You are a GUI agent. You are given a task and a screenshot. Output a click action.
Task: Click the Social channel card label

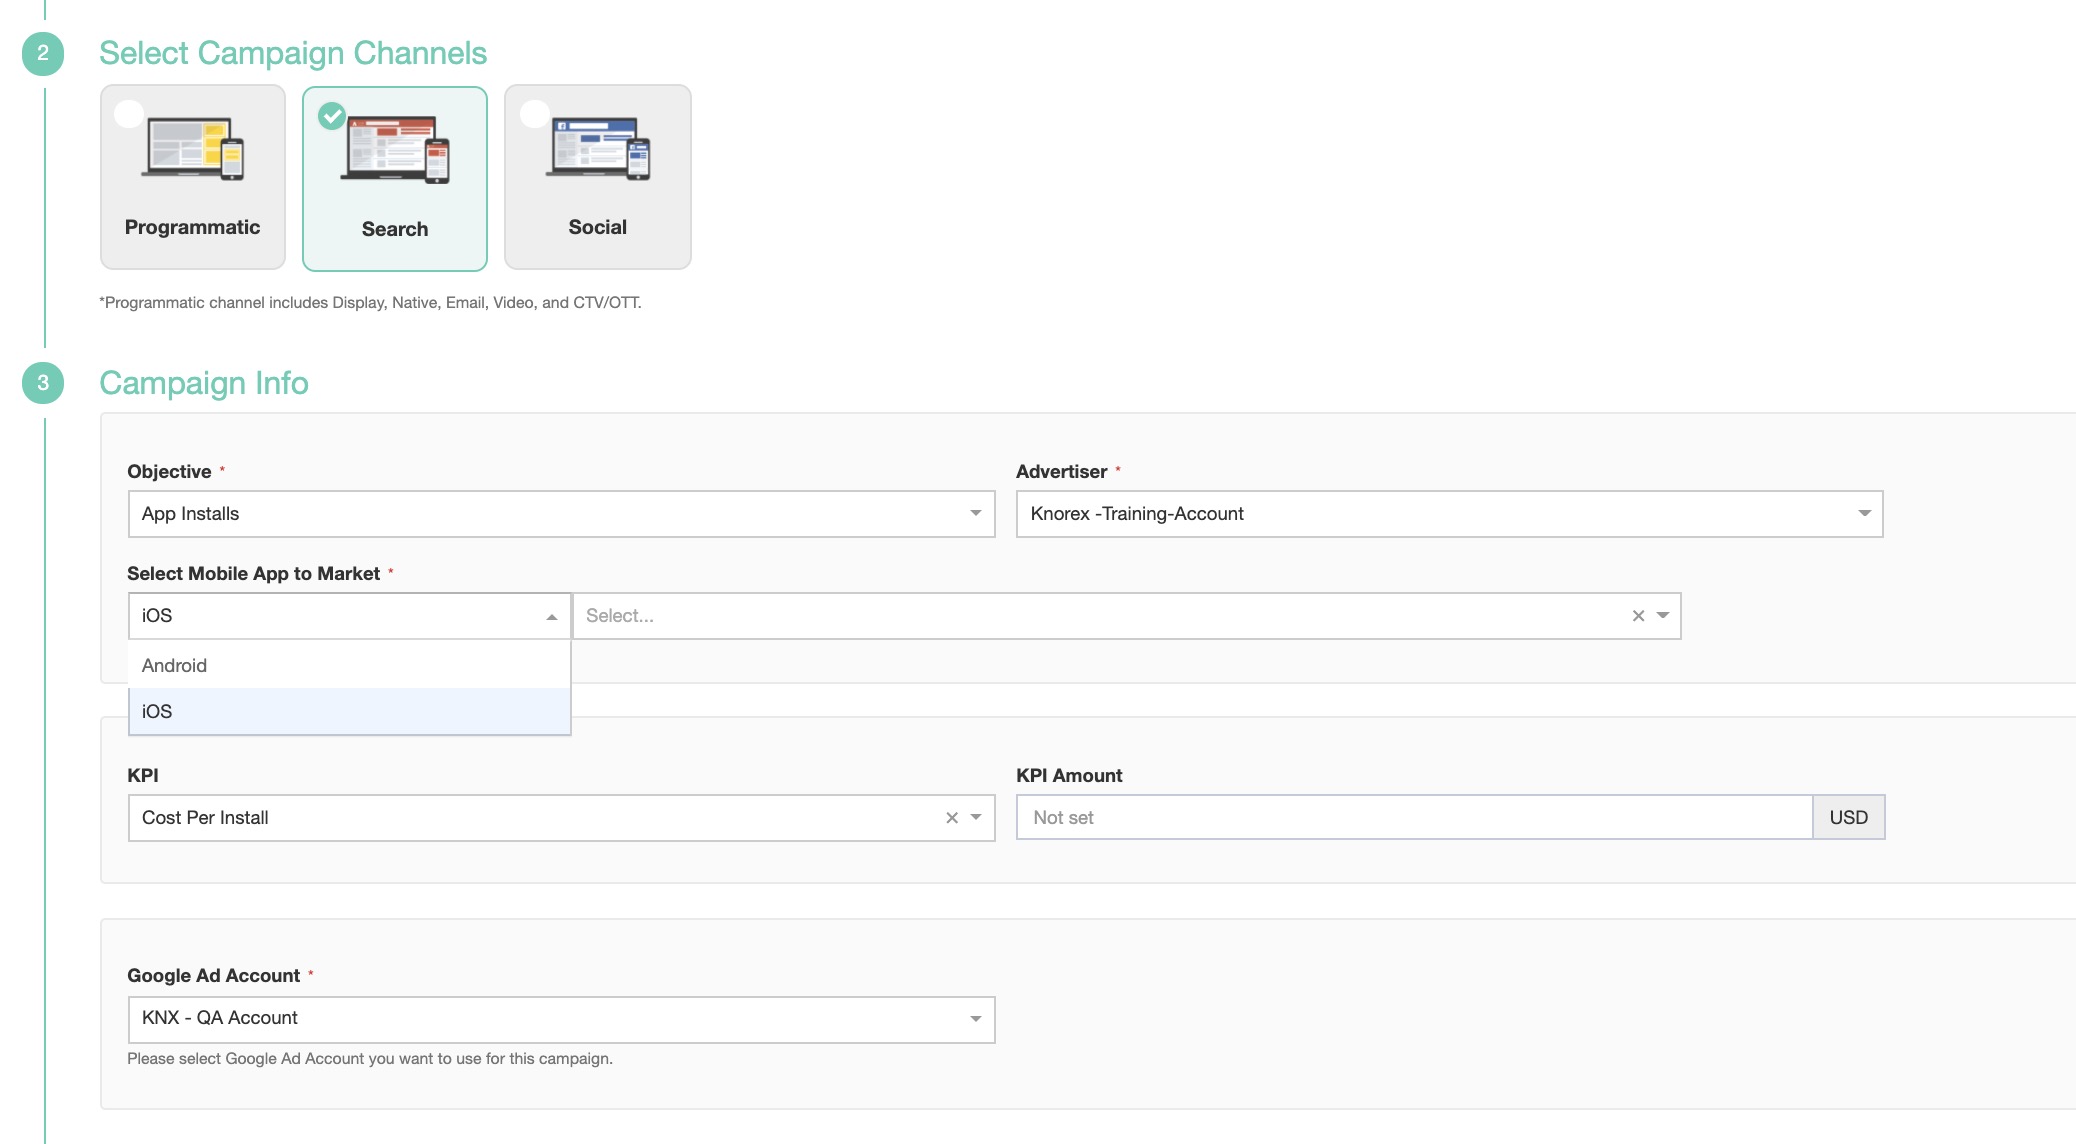click(597, 227)
